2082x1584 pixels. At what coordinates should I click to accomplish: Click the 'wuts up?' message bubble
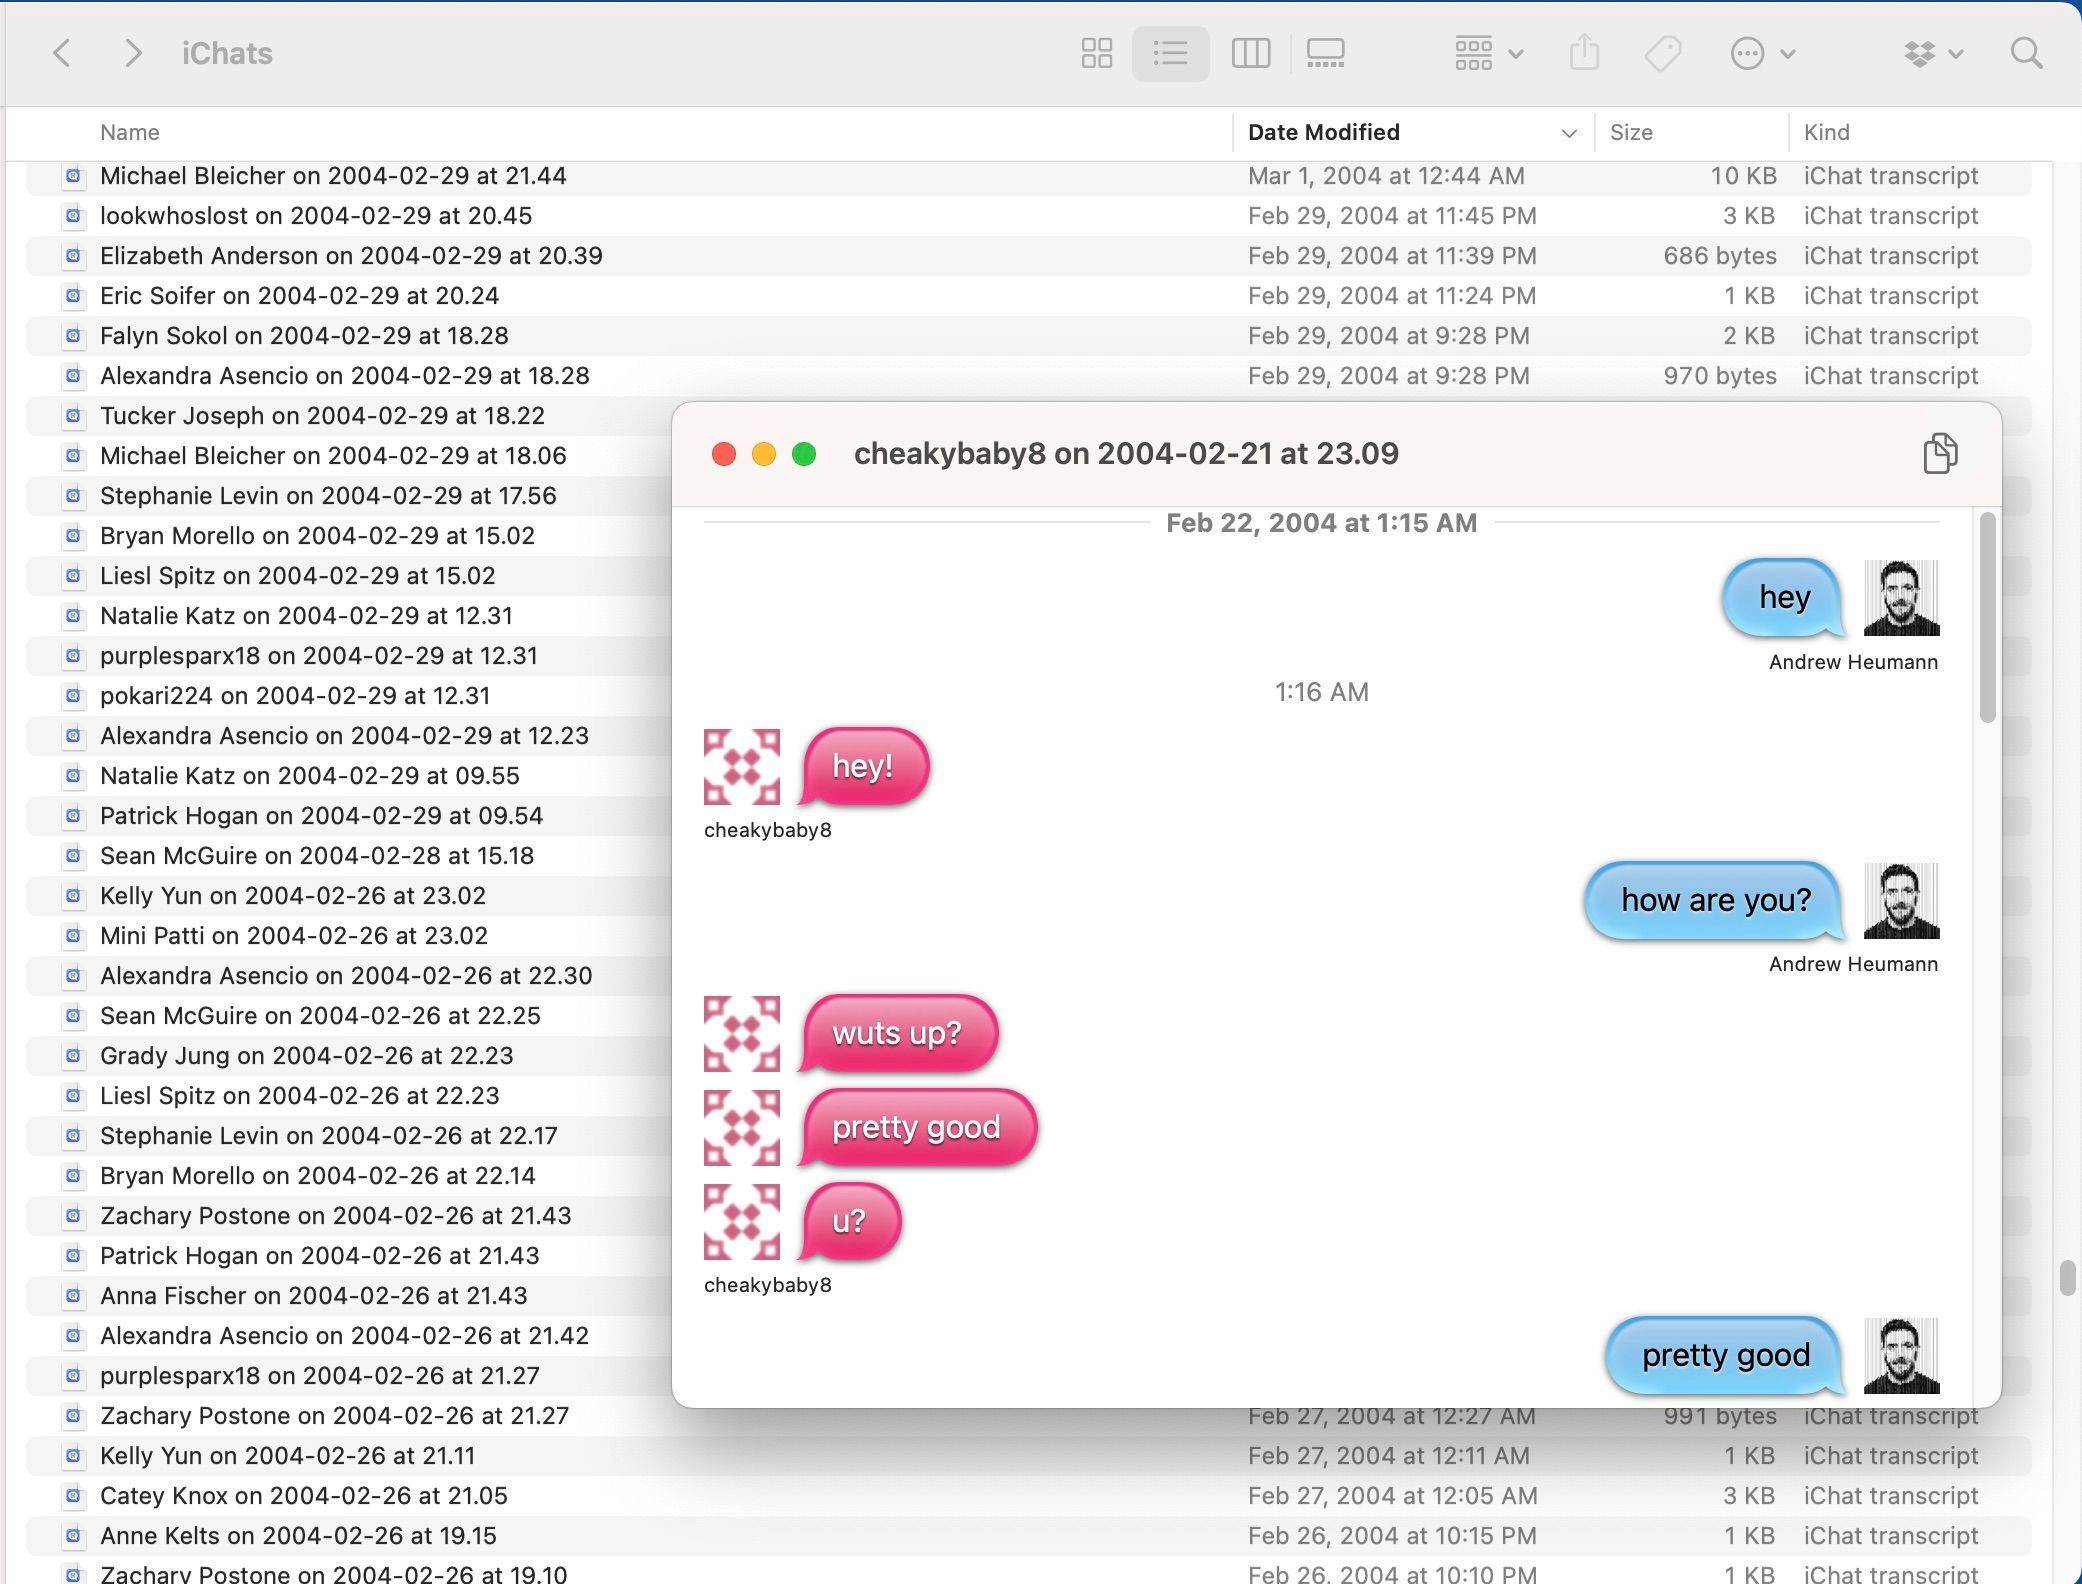coord(897,1033)
